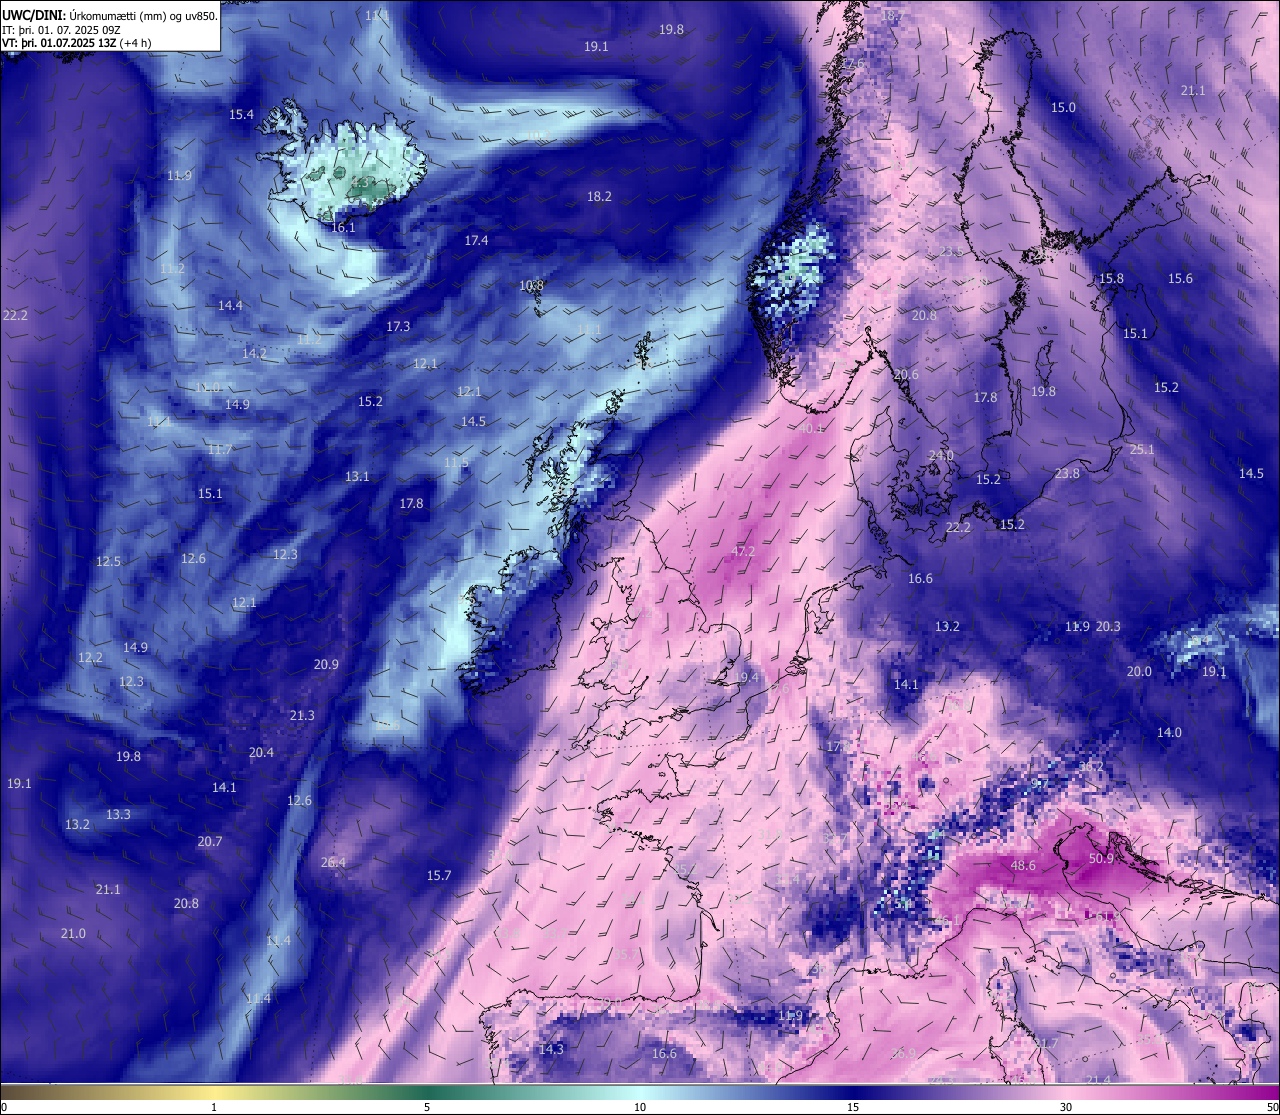
Task: Click the 21.0 map value
Action: tap(73, 934)
